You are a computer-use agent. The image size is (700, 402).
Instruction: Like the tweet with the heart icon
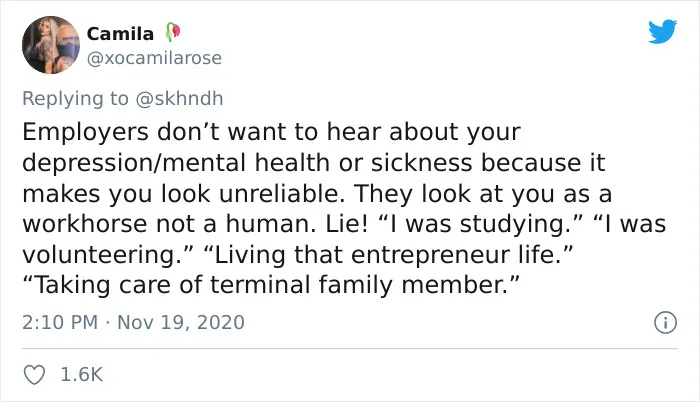[34, 375]
